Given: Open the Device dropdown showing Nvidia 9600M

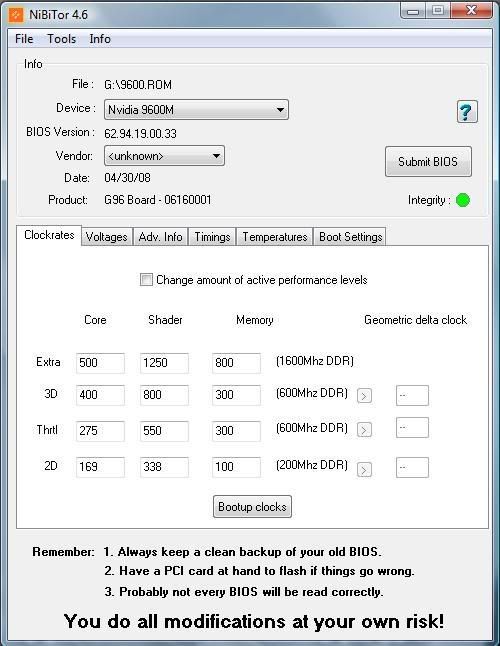Looking at the screenshot, I should tap(196, 110).
